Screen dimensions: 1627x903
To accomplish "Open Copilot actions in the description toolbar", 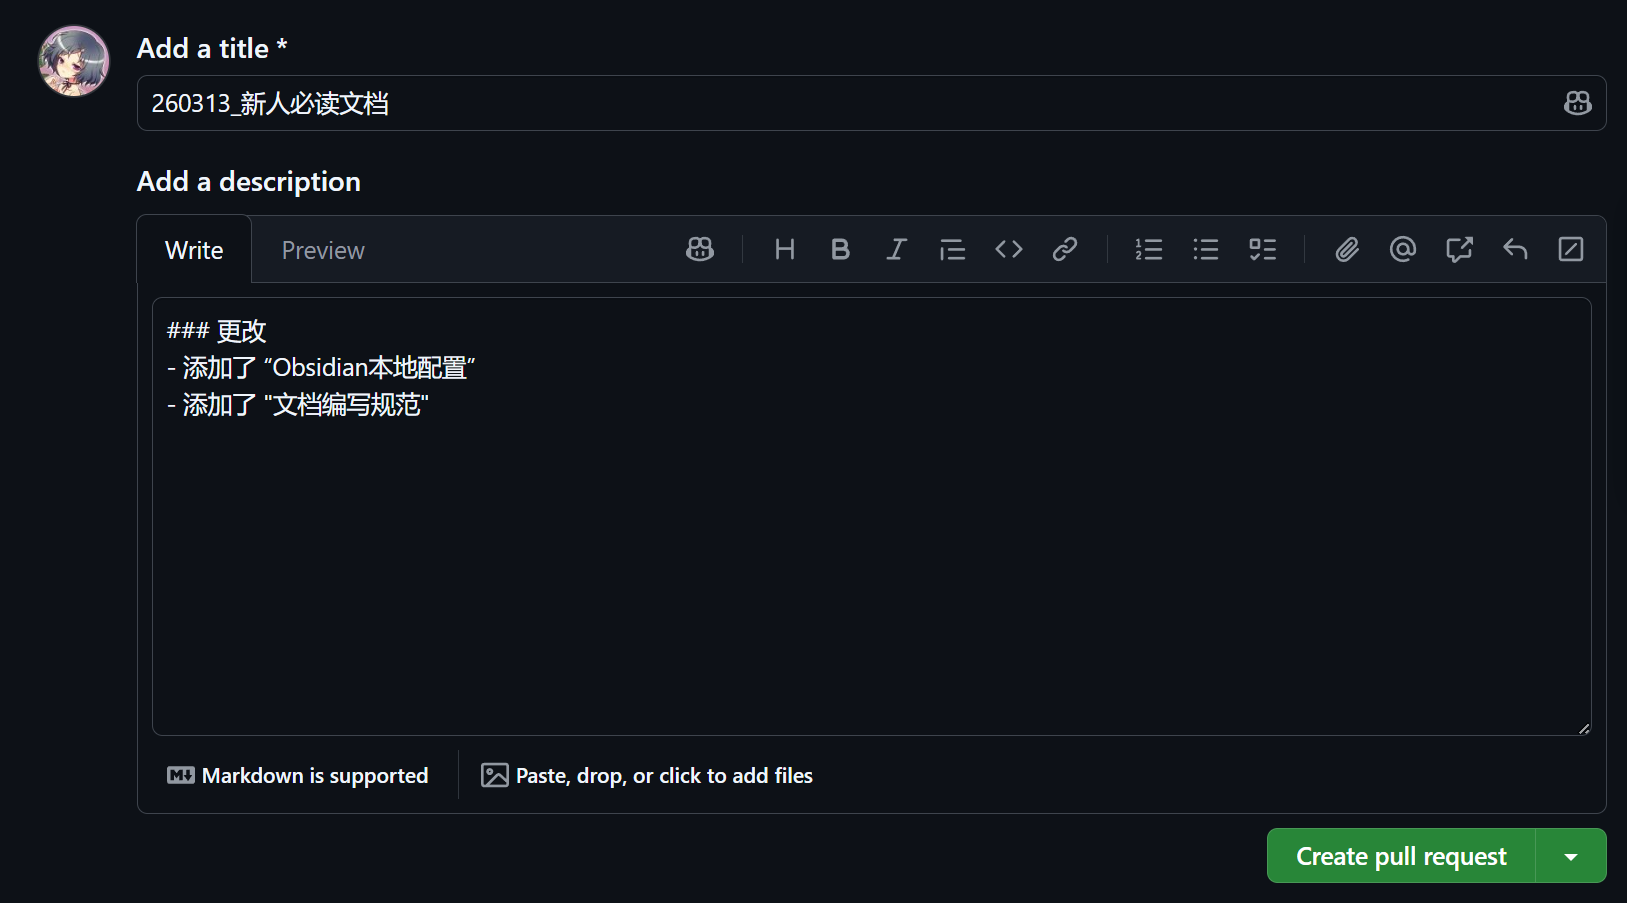I will click(x=700, y=249).
